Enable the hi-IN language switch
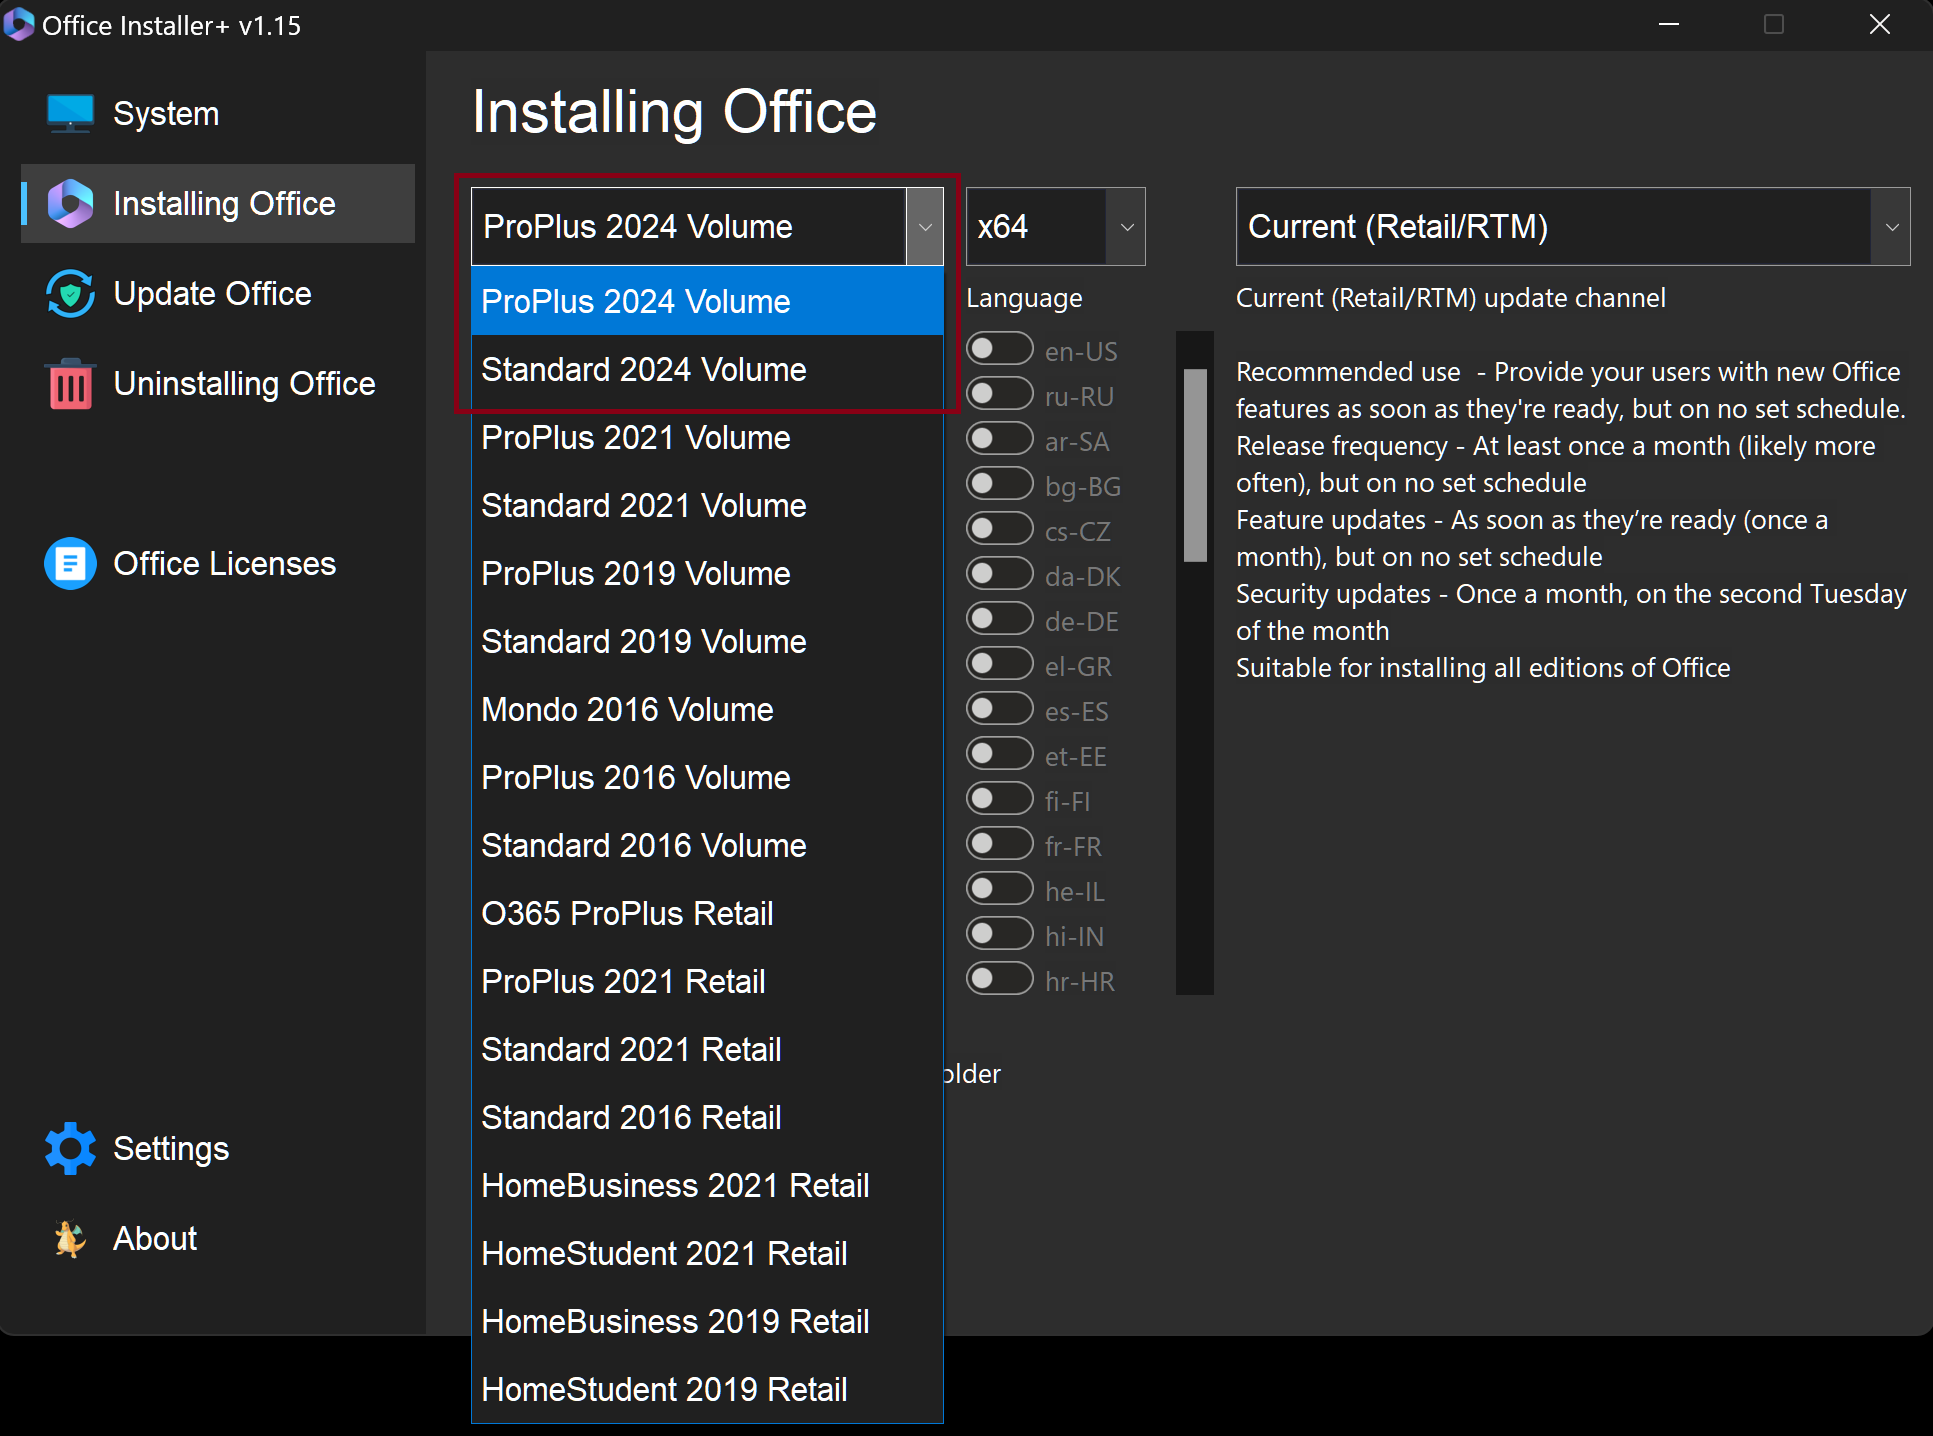The image size is (1933, 1436). 999,934
